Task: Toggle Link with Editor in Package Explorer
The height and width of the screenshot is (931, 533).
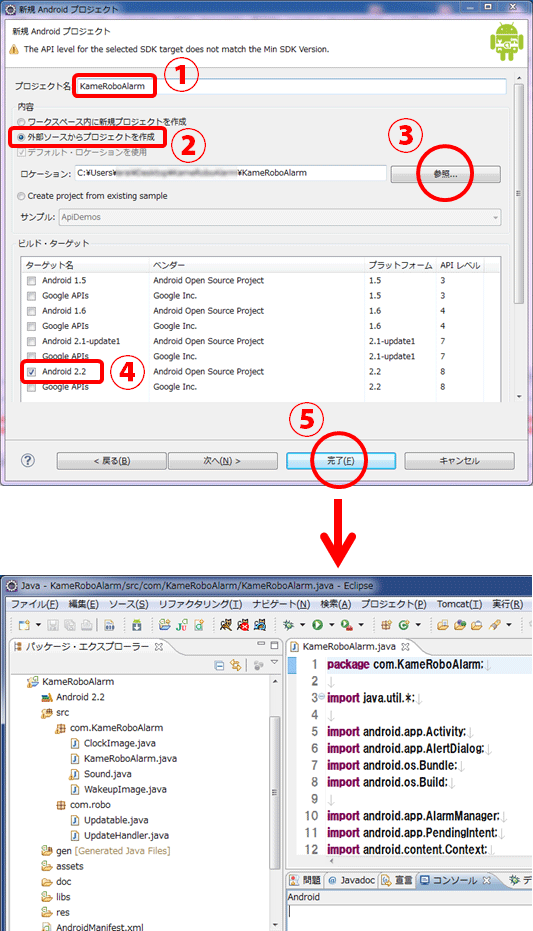Action: coord(236,666)
